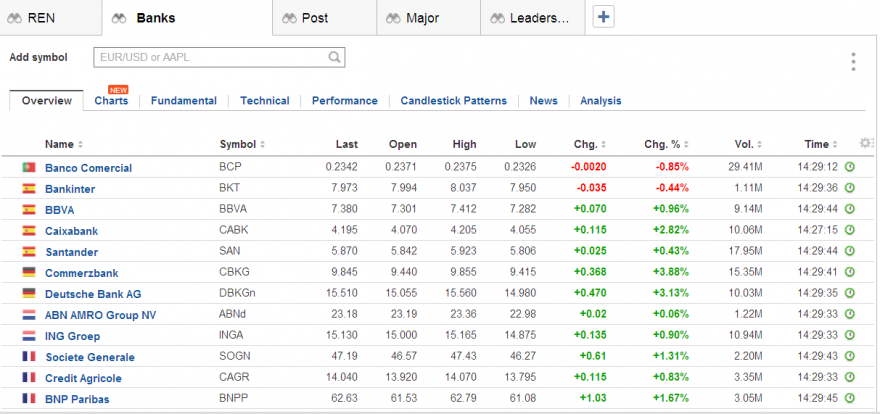Click binoculars icon on REN tab
The width and height of the screenshot is (880, 414).
pos(15,19)
